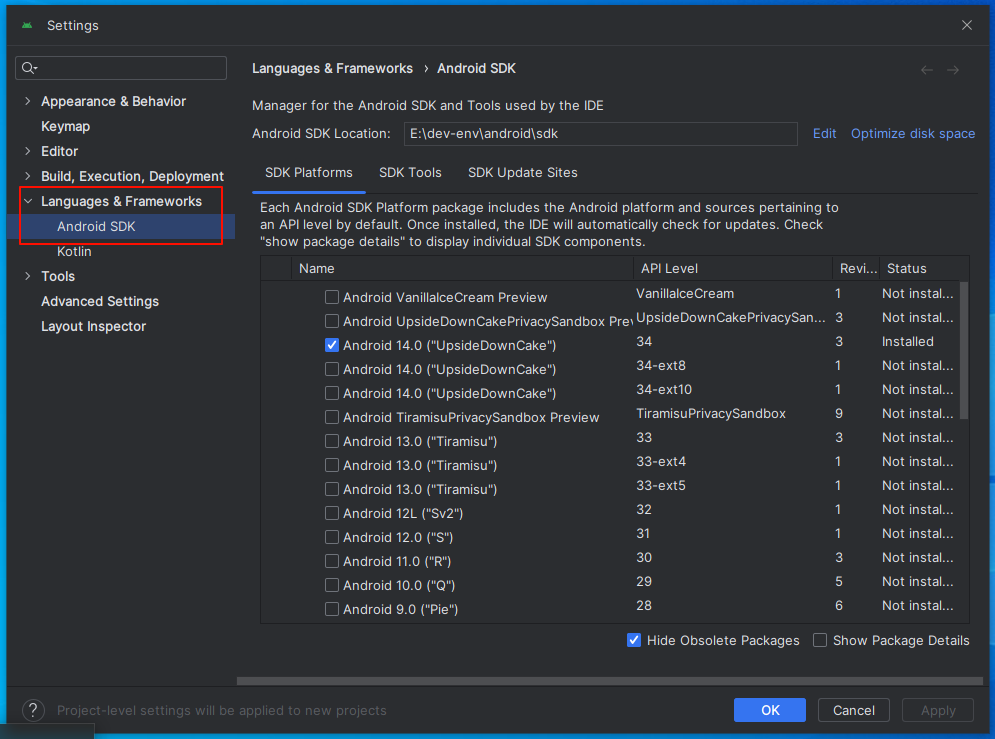Screen dimensions: 995x739
Task: Click the Android Studio logo icon in title bar
Action: tap(27, 25)
